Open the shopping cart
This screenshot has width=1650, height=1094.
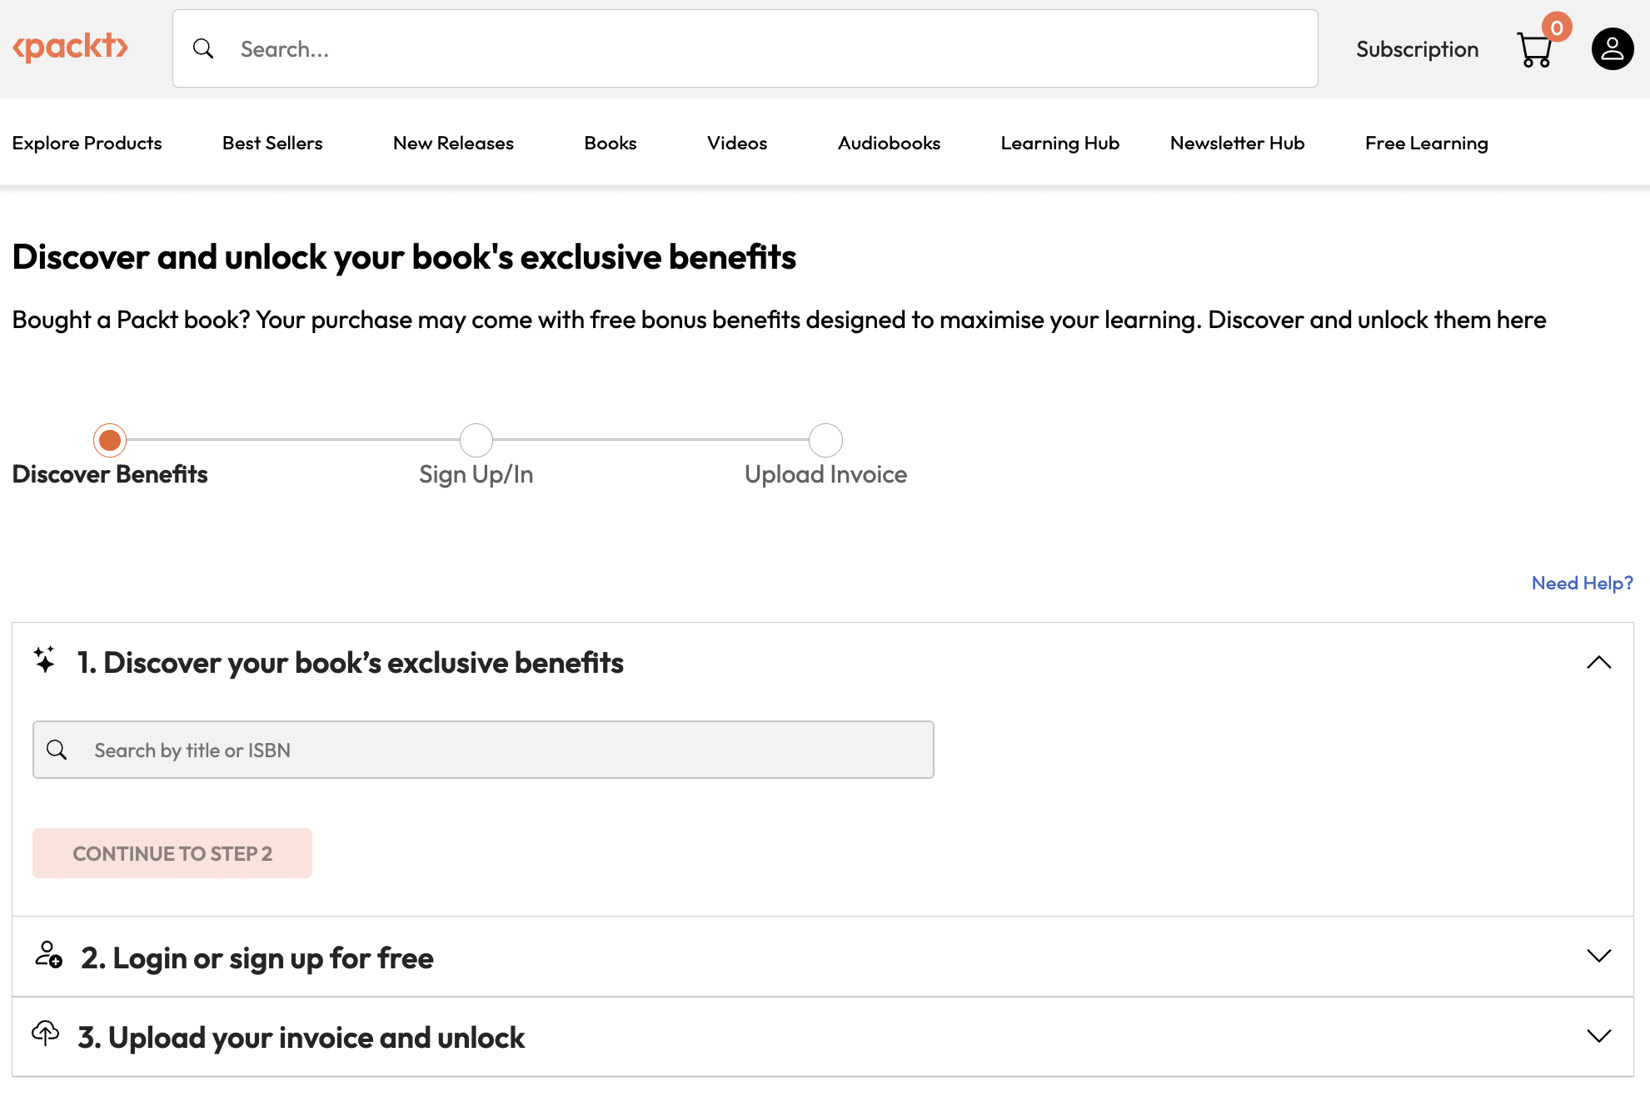(1534, 50)
